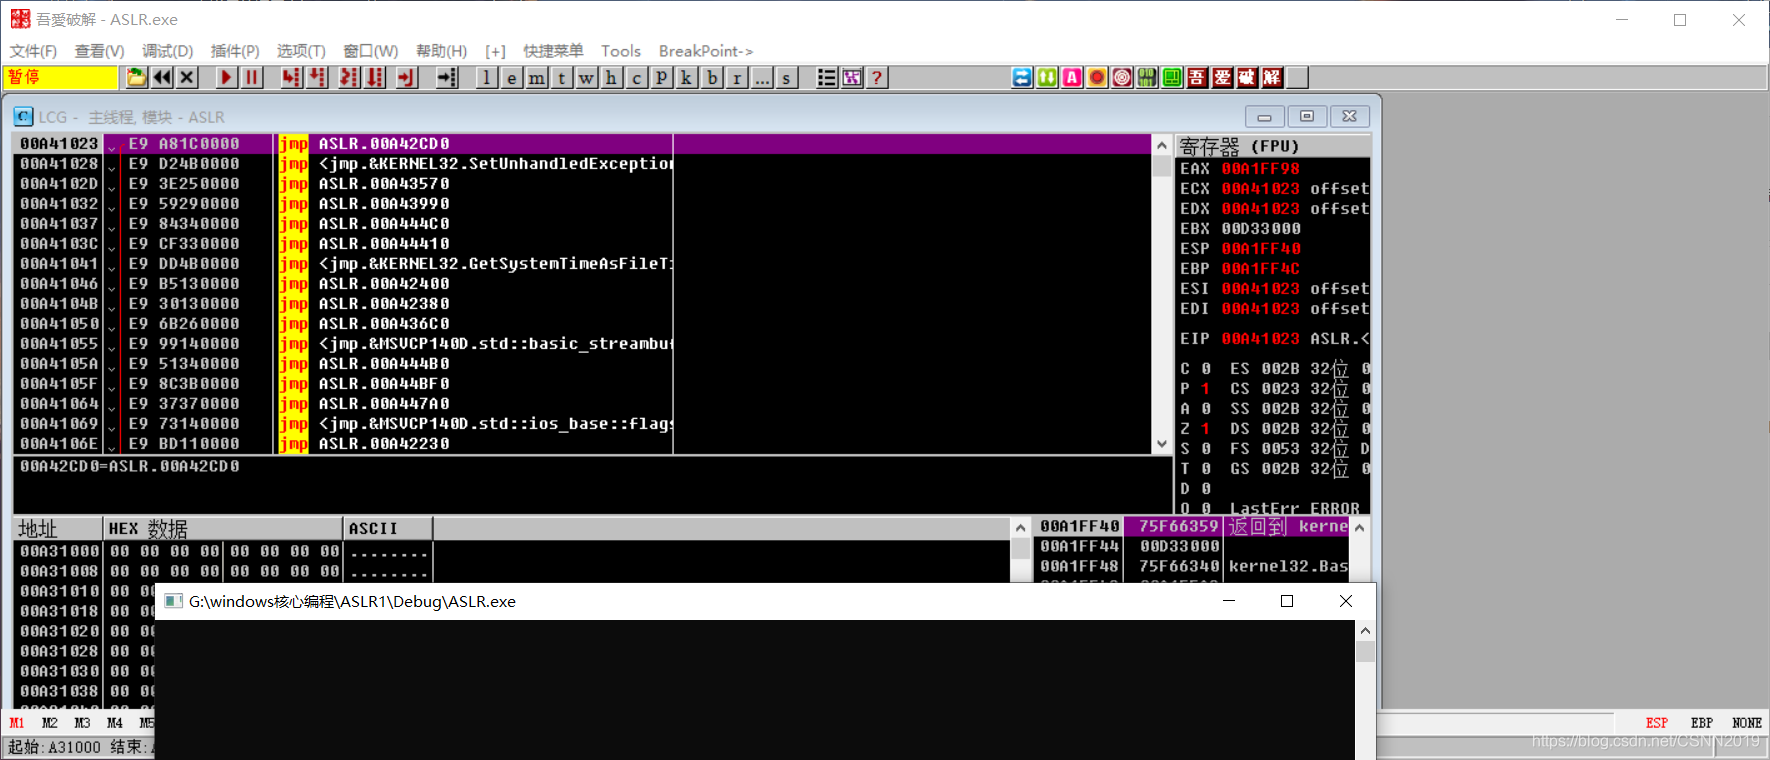Open the Tools menu

pos(620,51)
